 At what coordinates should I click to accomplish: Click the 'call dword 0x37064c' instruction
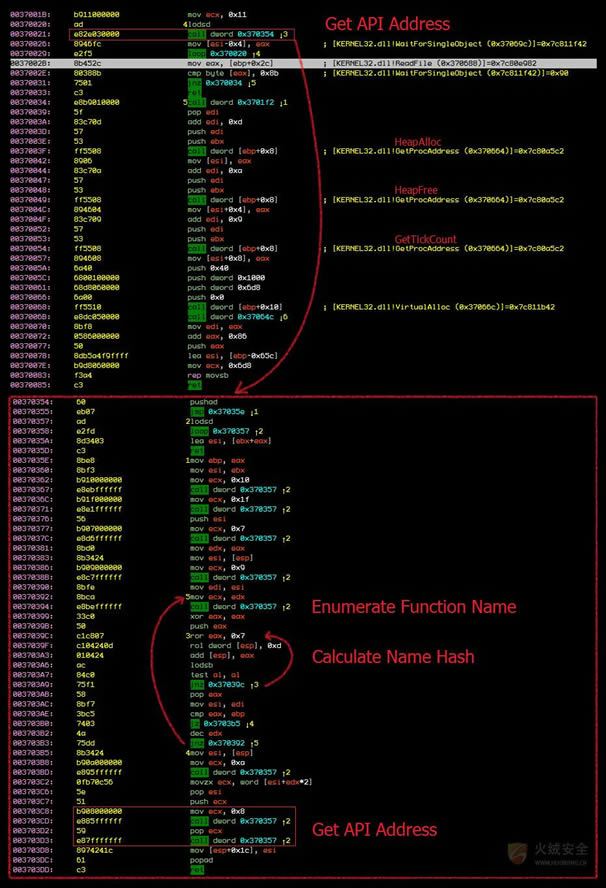click(236, 316)
